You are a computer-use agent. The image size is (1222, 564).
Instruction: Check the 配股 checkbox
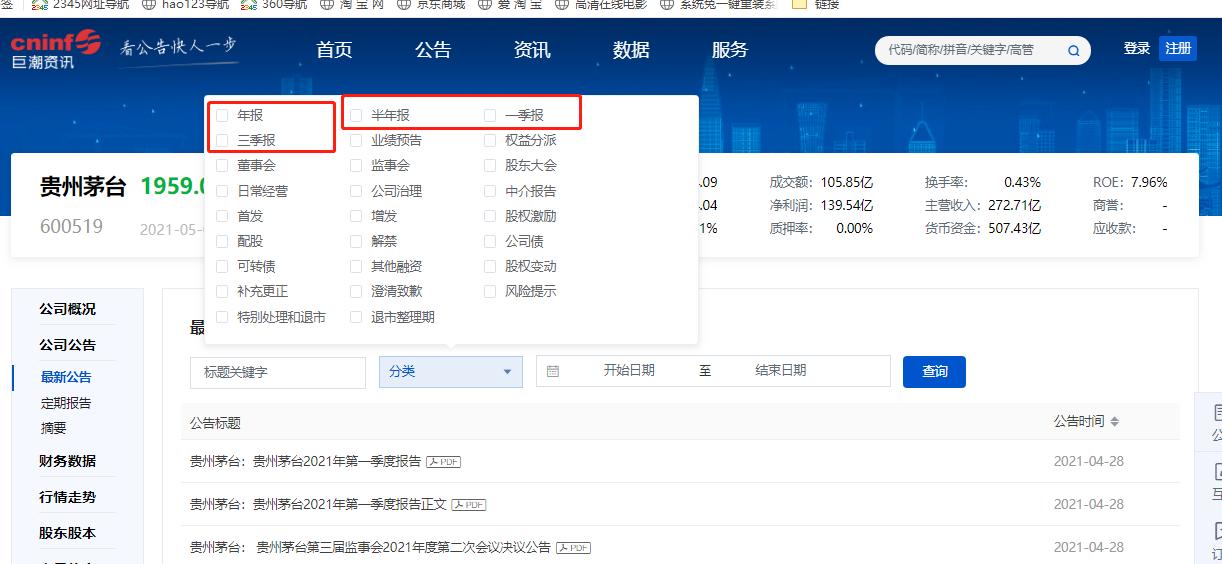[222, 242]
